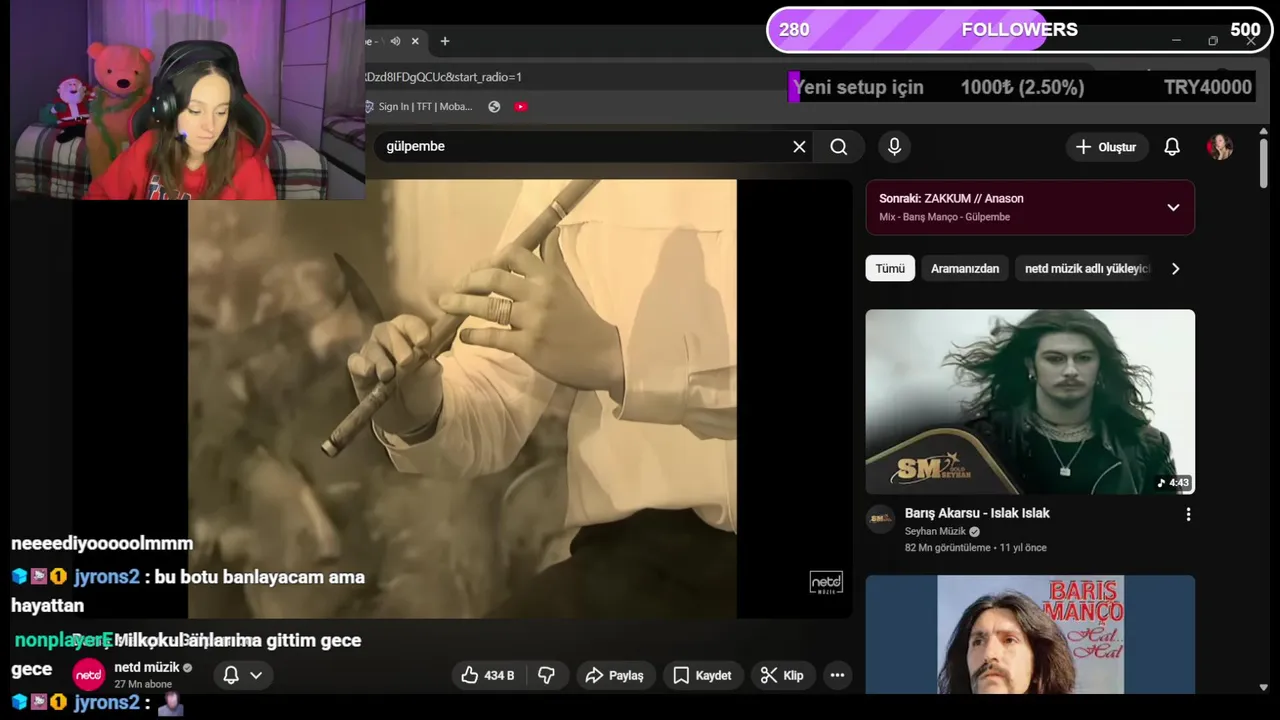The image size is (1280, 720).
Task: Open the YouTube bookmark icon
Action: click(x=521, y=106)
